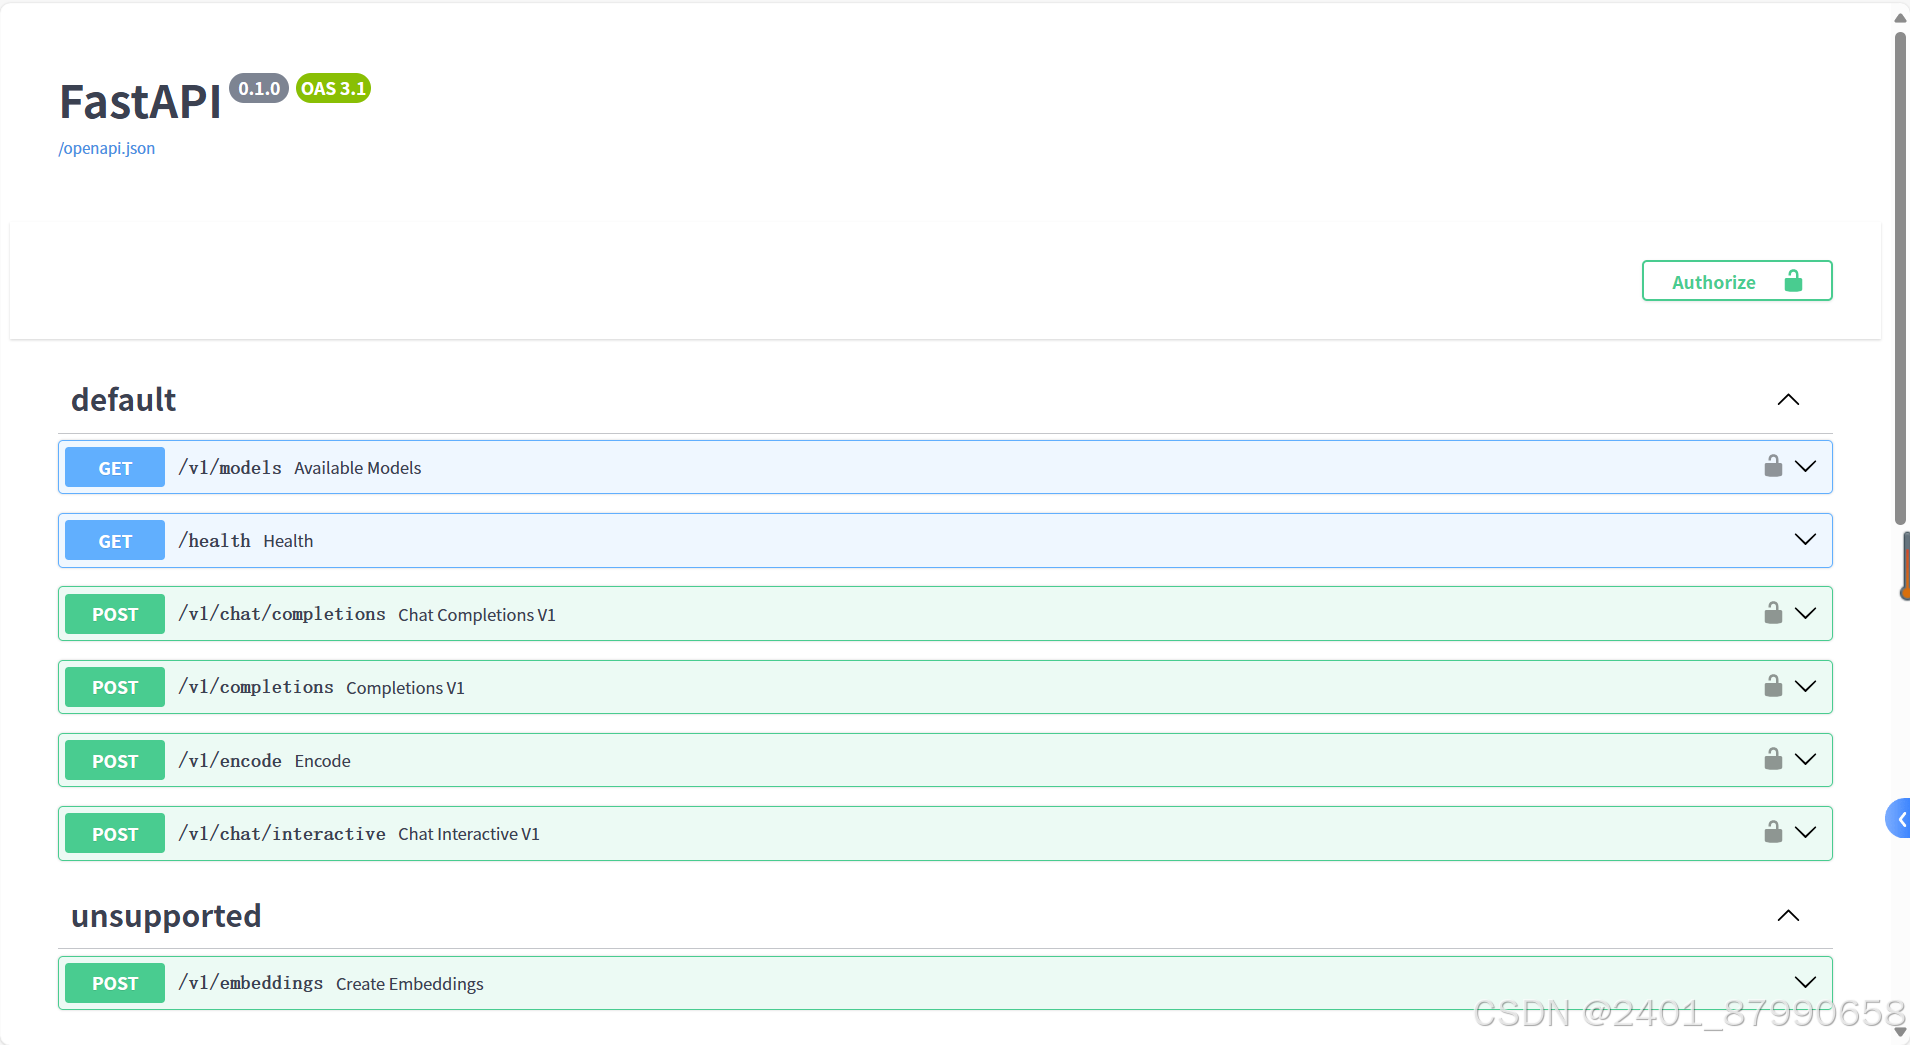
Task: Click the 'Available Models' description
Action: [x=358, y=468]
